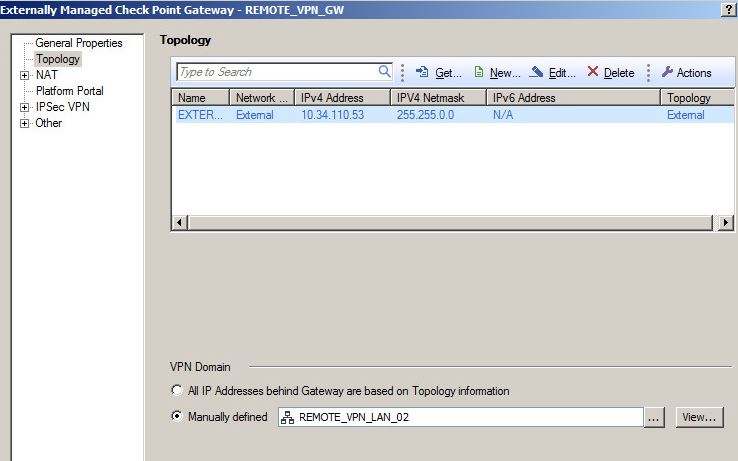
Task: Select Topology in the left tree
Action: [58, 59]
